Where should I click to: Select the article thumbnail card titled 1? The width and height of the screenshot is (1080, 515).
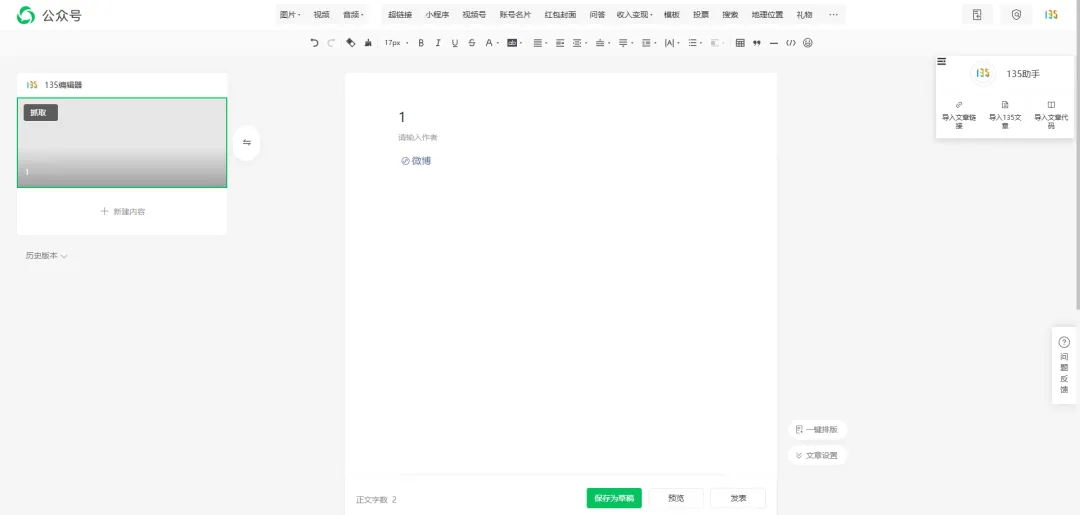(x=122, y=143)
